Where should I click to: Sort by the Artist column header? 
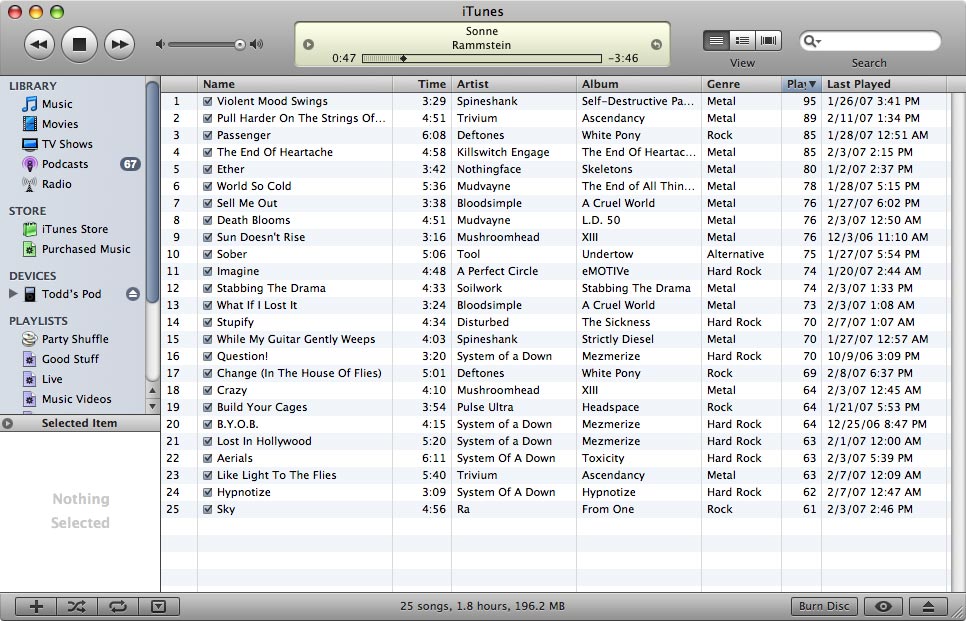click(514, 84)
